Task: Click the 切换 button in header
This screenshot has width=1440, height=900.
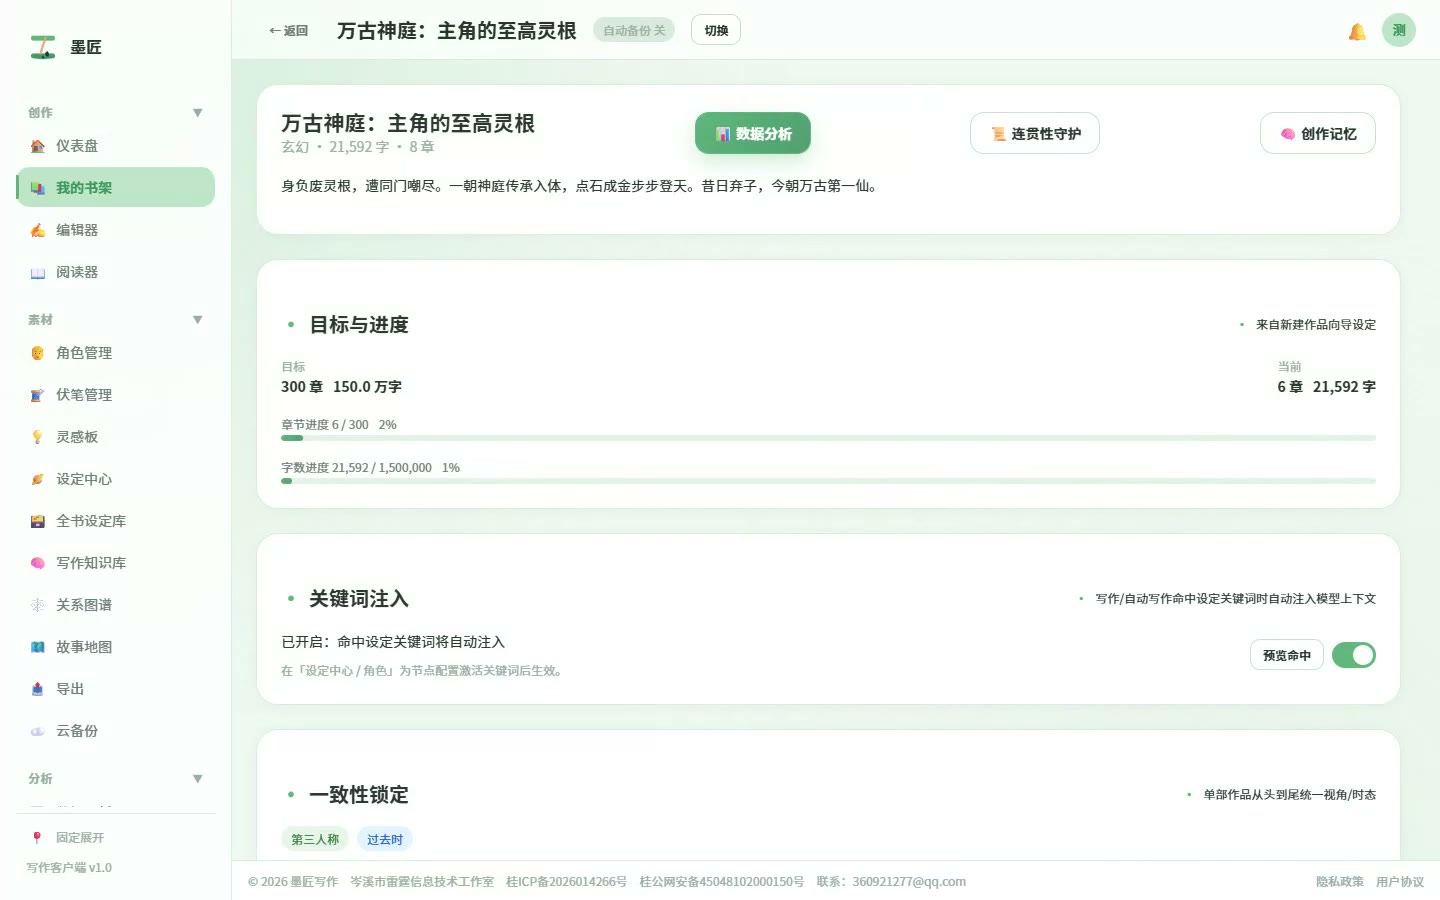Action: click(716, 30)
